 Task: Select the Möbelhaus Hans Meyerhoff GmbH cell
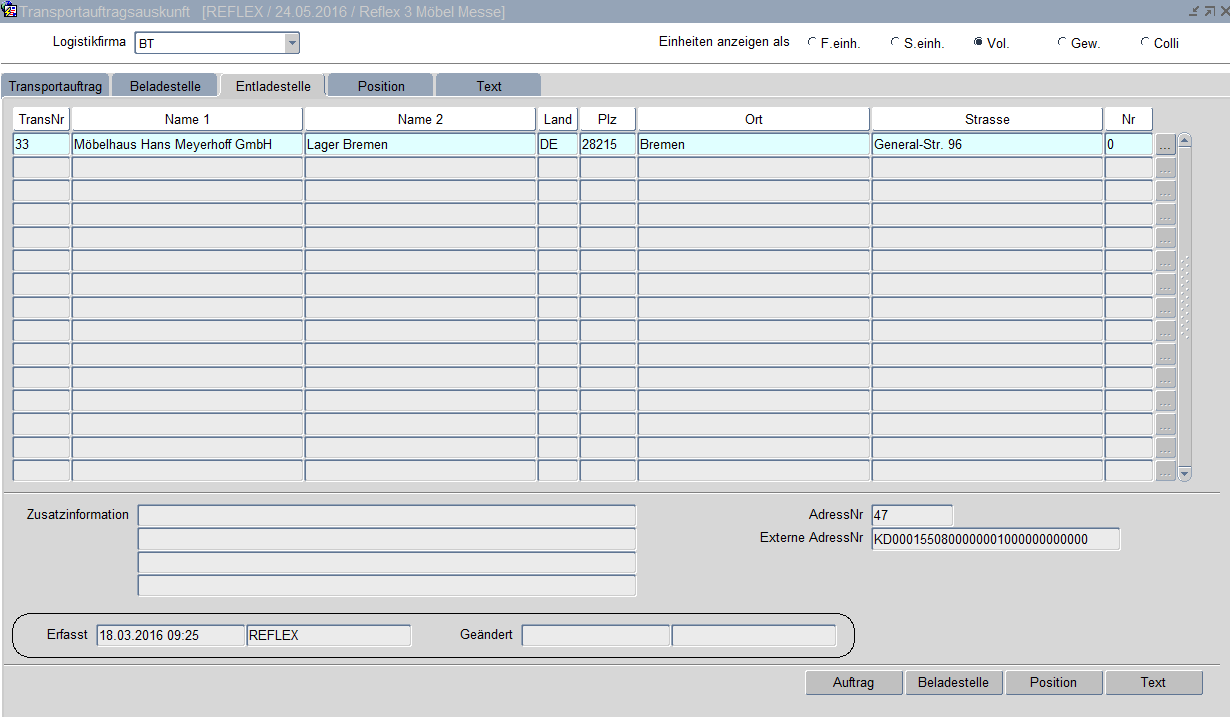tap(187, 145)
